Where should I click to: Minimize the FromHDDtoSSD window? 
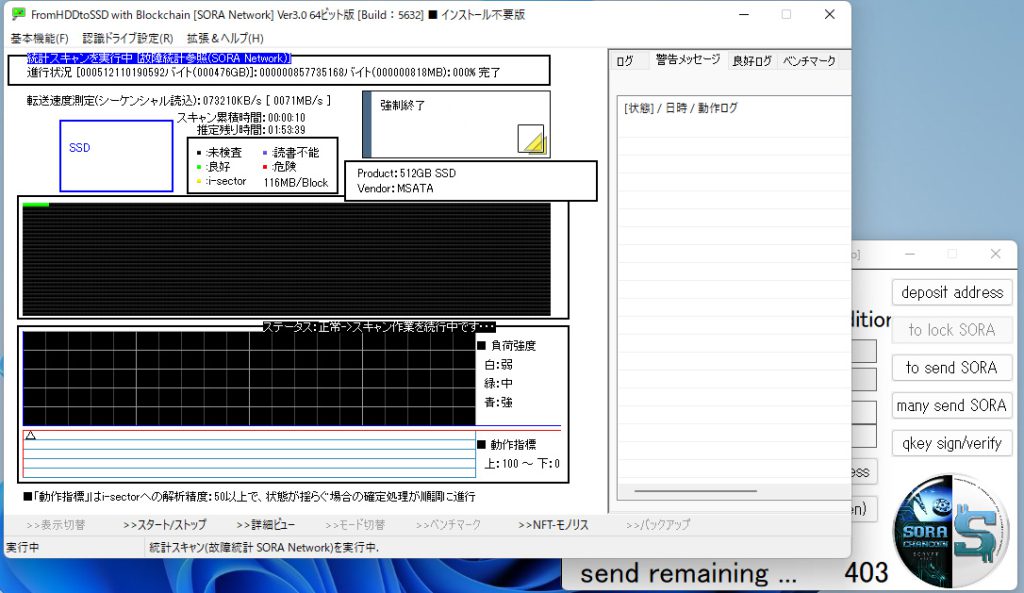pos(744,14)
